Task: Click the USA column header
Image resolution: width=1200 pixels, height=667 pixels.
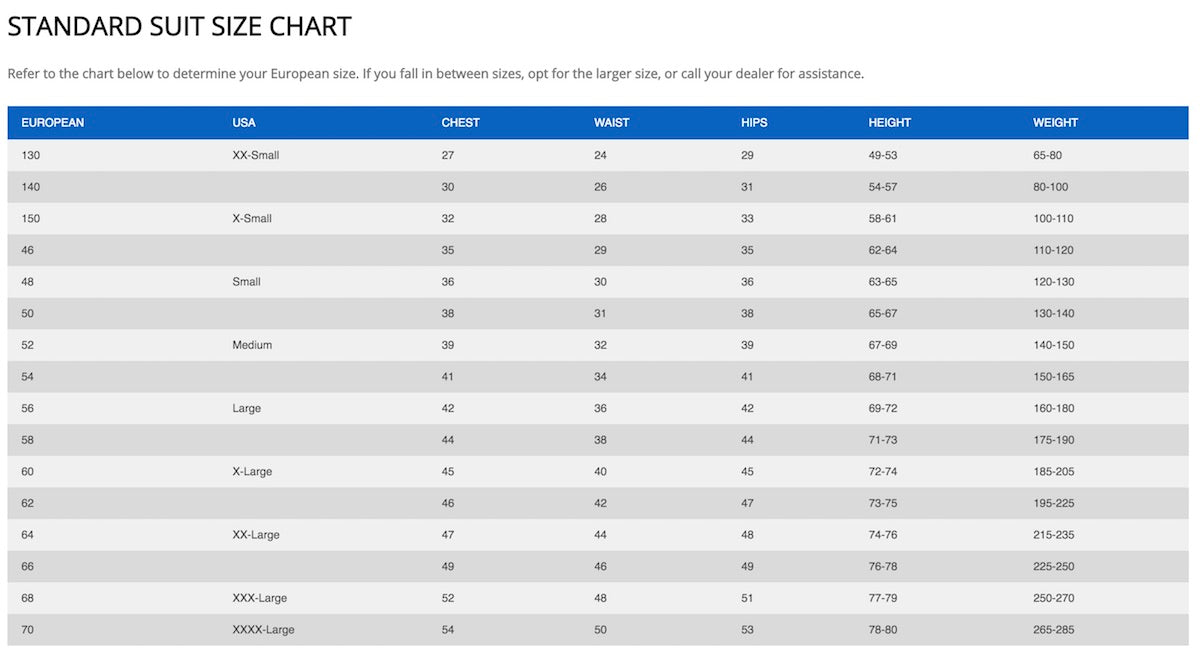Action: (244, 123)
